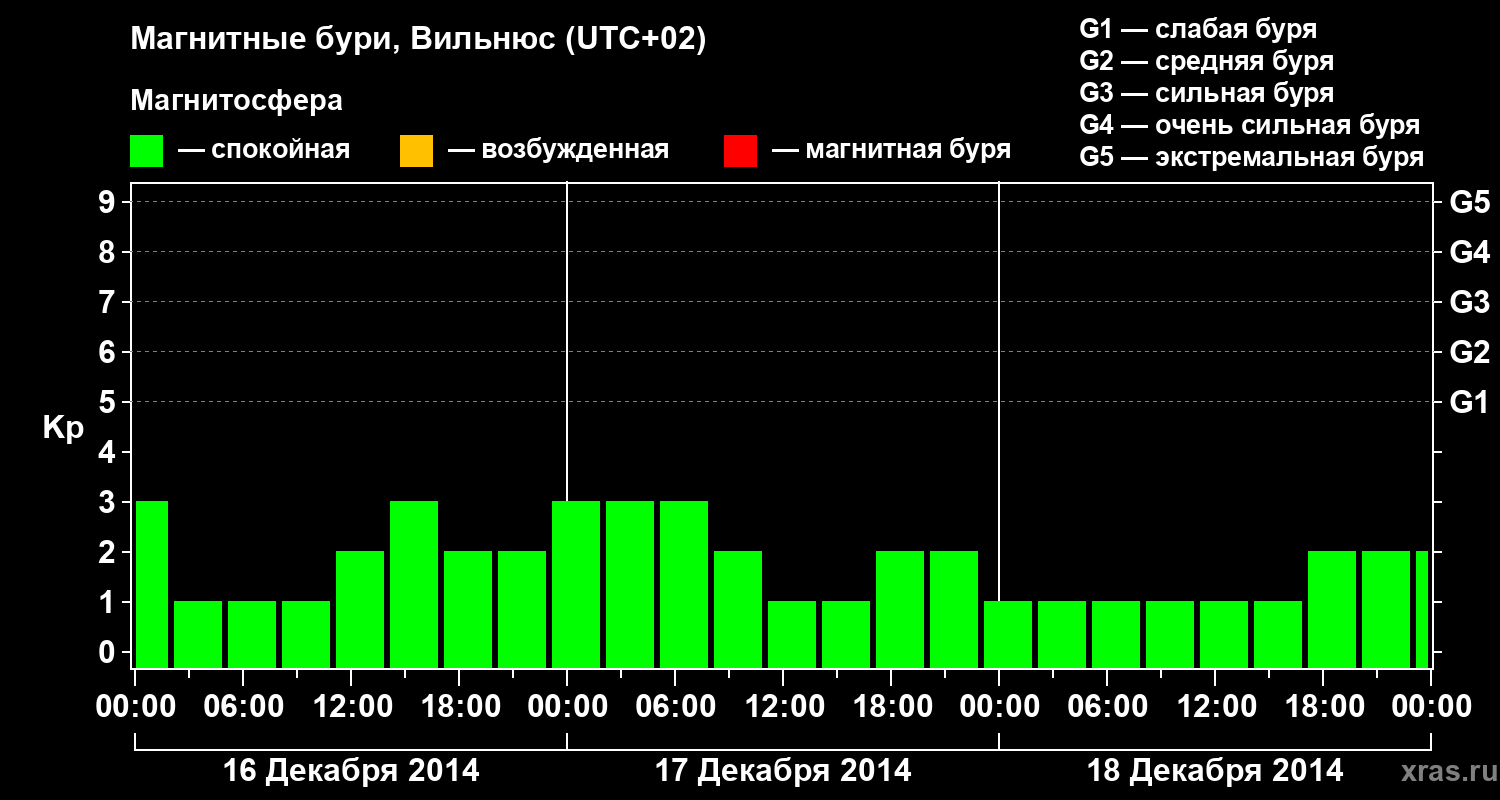Click 'G4 — очень сильная буря' legend line

point(1249,125)
